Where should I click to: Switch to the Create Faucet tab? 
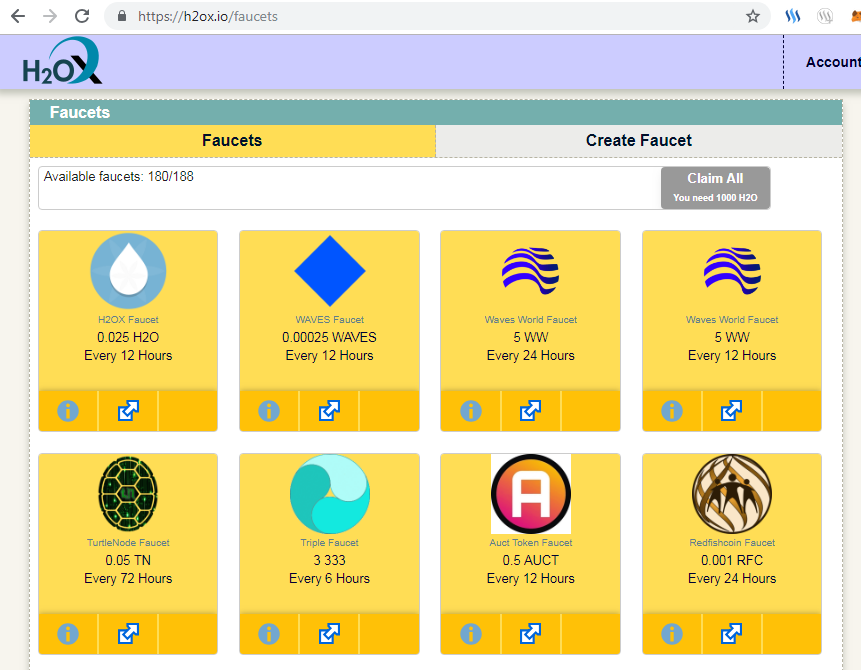[639, 141]
